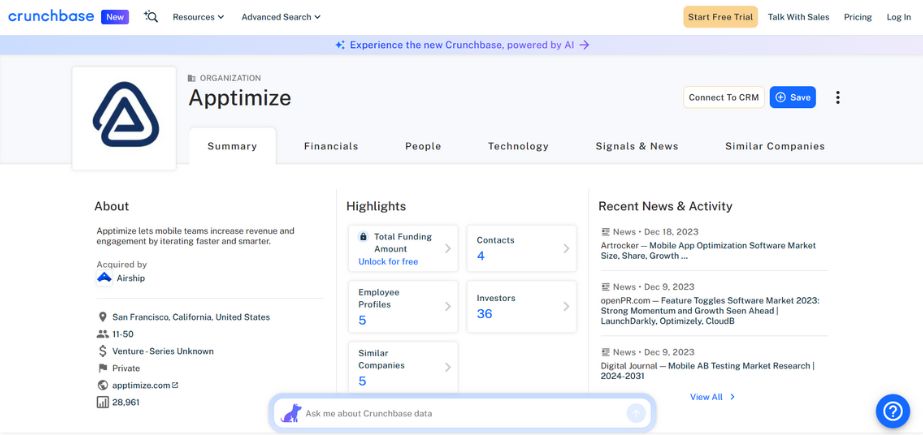This screenshot has height=435, width=923.
Task: Save the Apptimize organization
Action: click(x=792, y=98)
